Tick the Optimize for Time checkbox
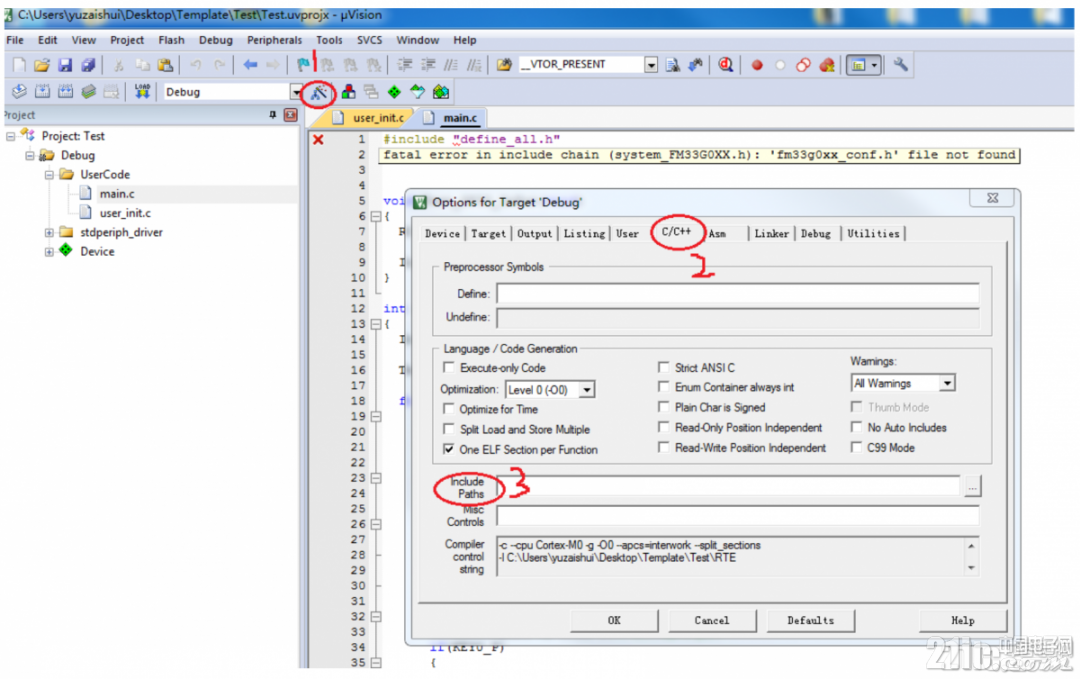Screen dimensions: 1080x679 [449, 409]
